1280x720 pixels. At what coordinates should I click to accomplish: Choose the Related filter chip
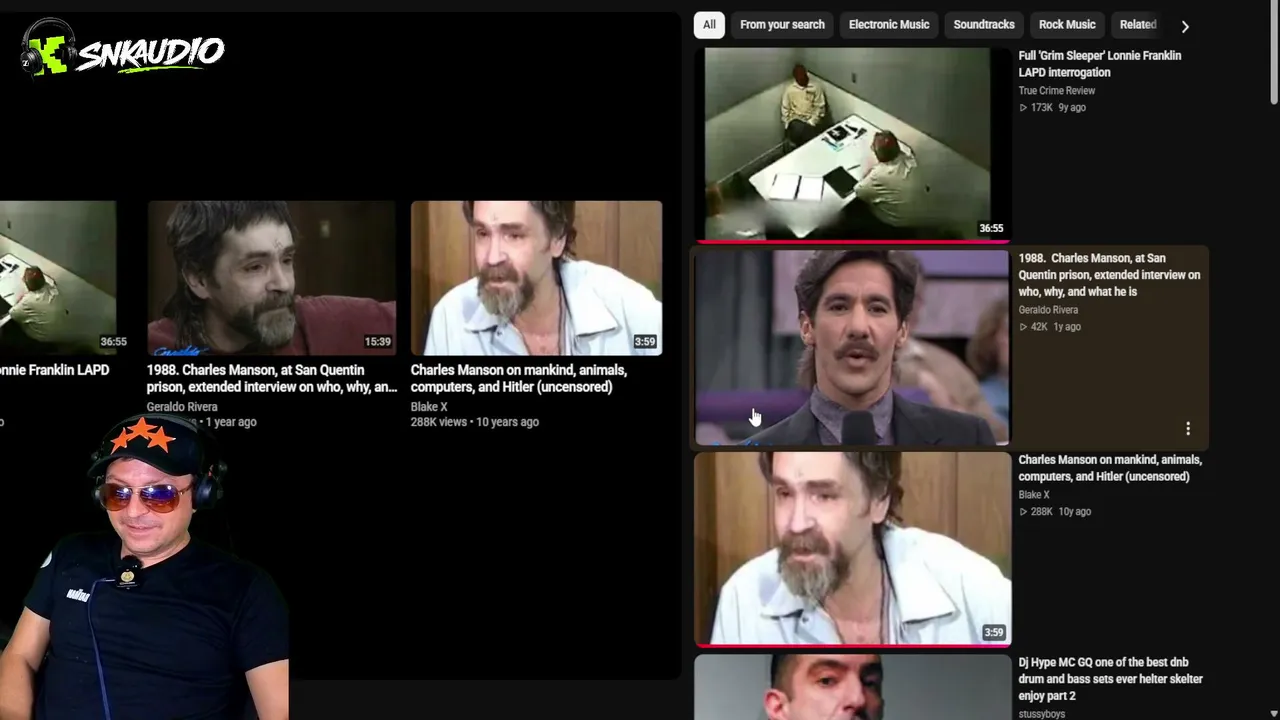[1138, 25]
